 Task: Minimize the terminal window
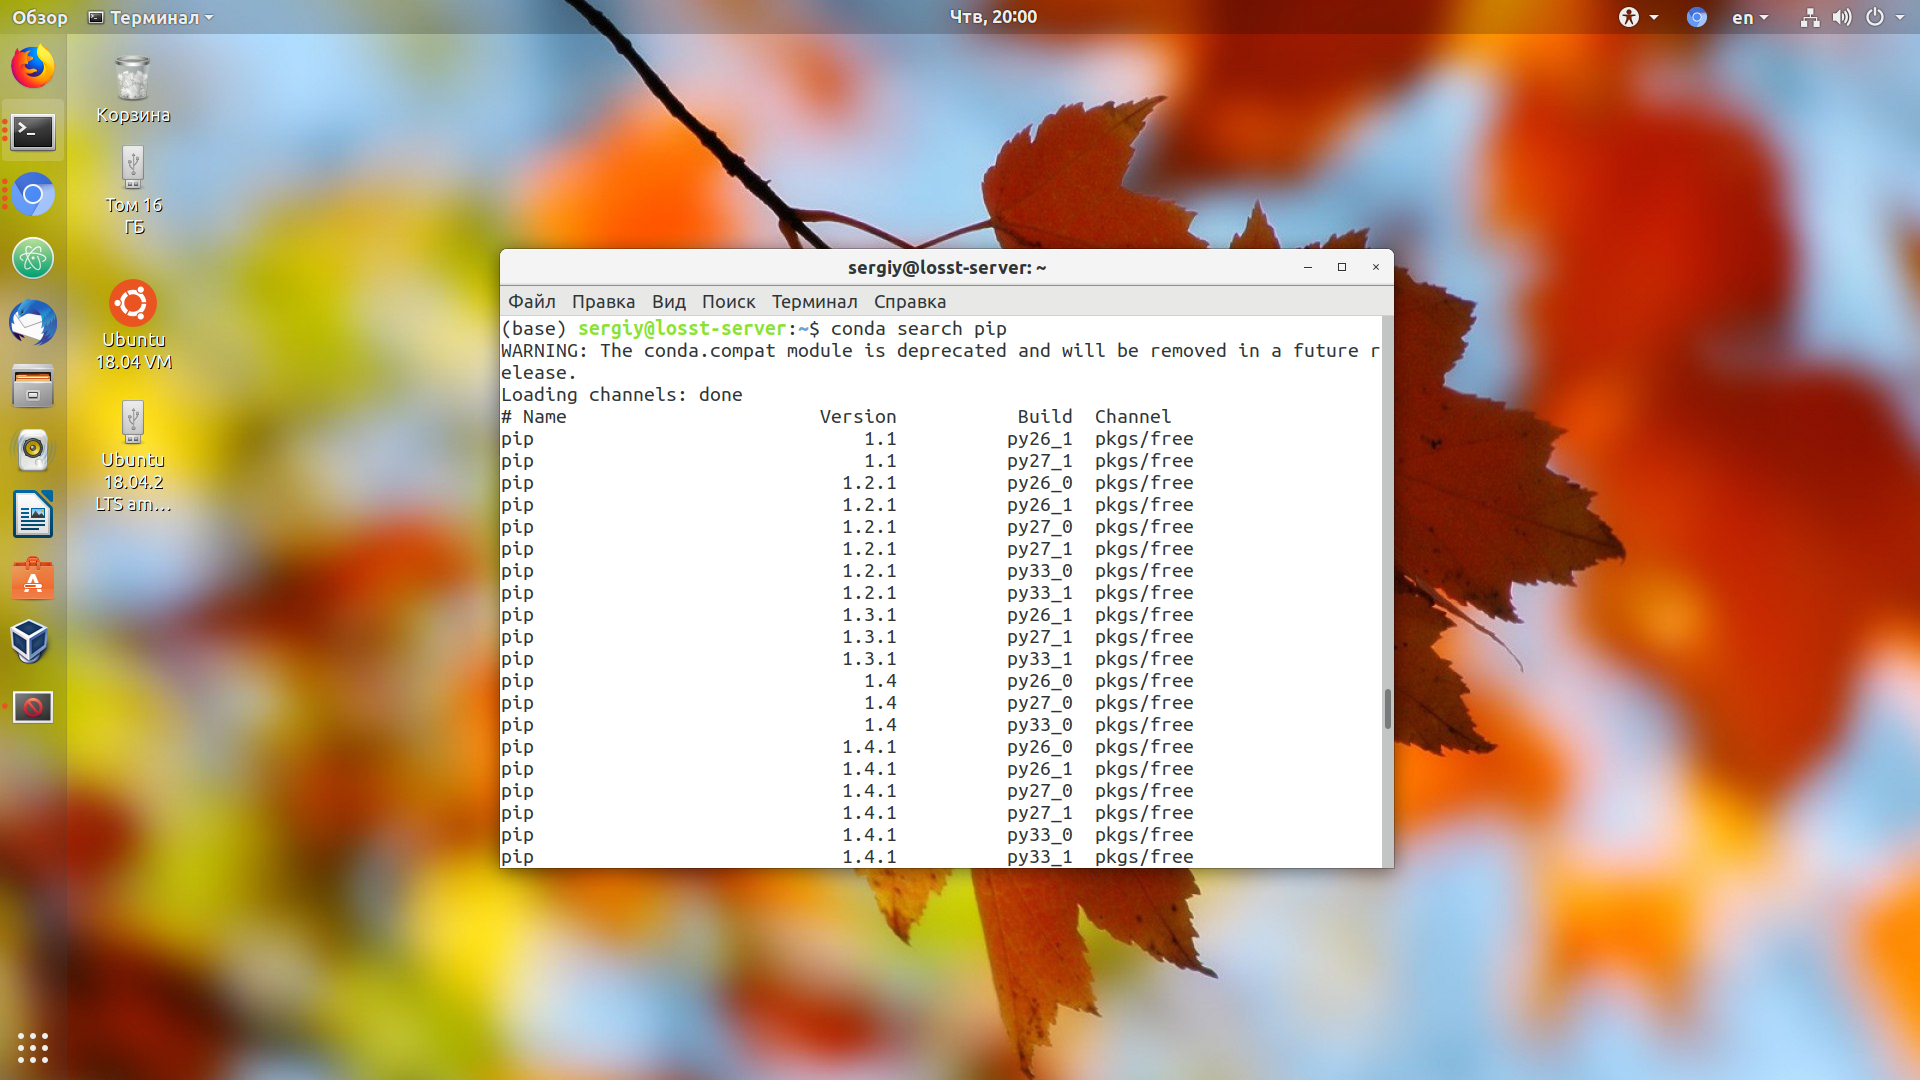tap(1307, 267)
